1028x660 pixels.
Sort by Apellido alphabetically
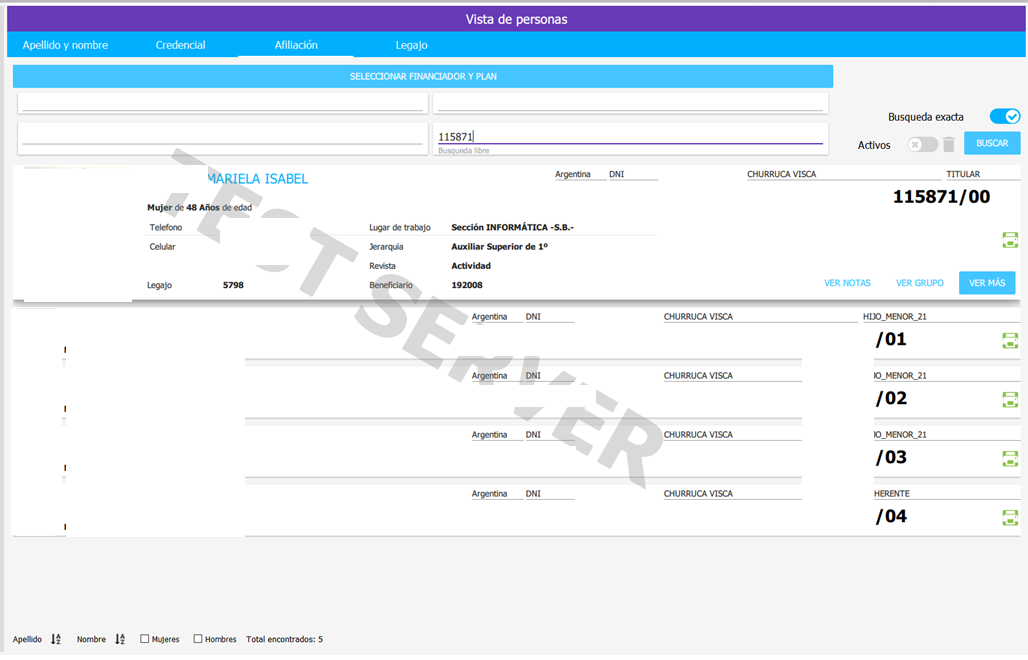pyautogui.click(x=56, y=639)
